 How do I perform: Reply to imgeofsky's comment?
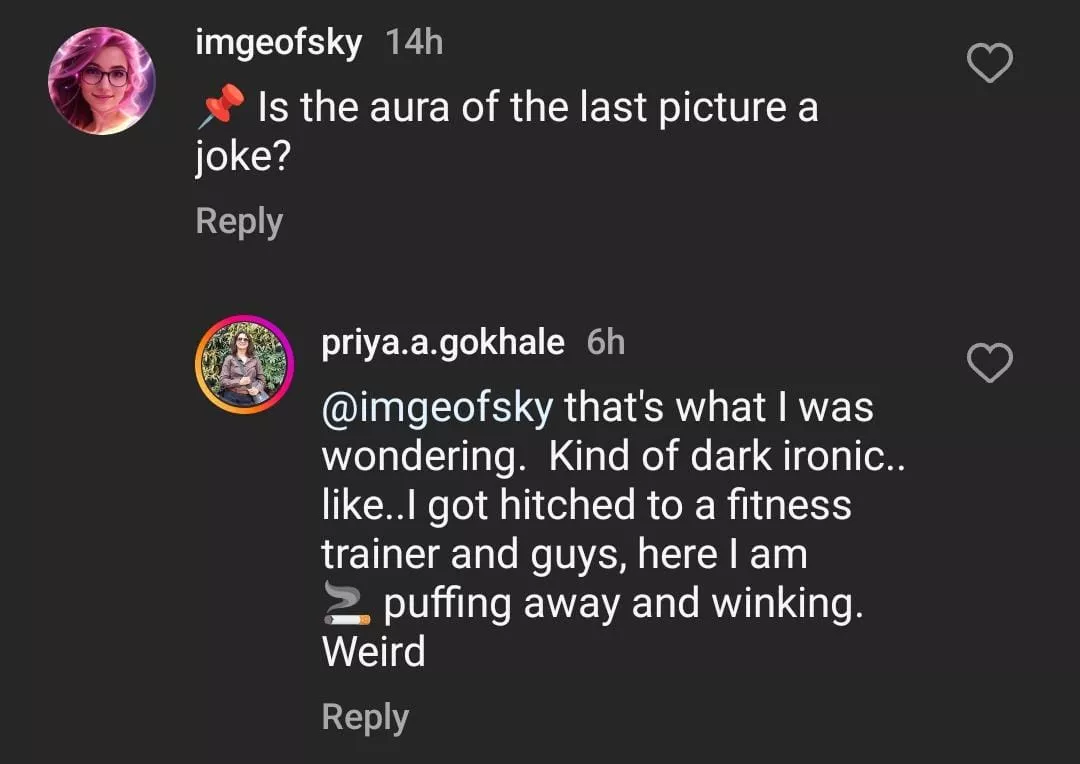click(239, 221)
